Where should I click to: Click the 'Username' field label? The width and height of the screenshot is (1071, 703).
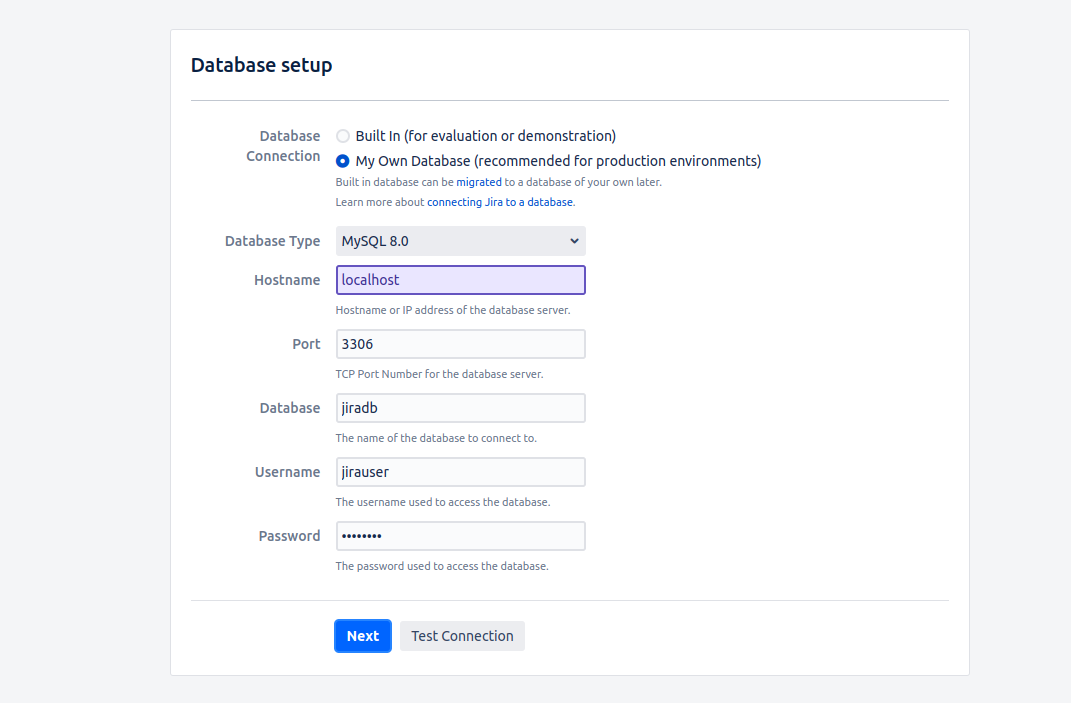287,472
